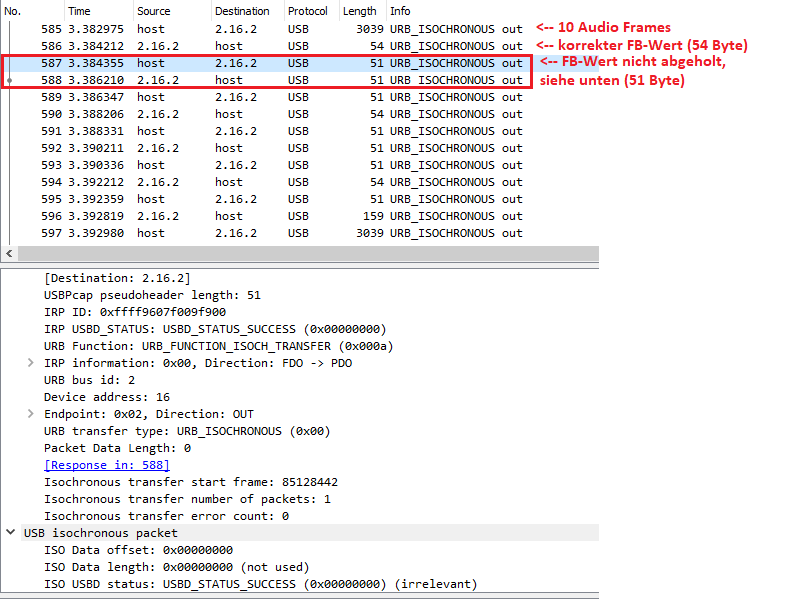Select ISO Data offset line
The height and width of the screenshot is (604, 787).
pos(139,550)
